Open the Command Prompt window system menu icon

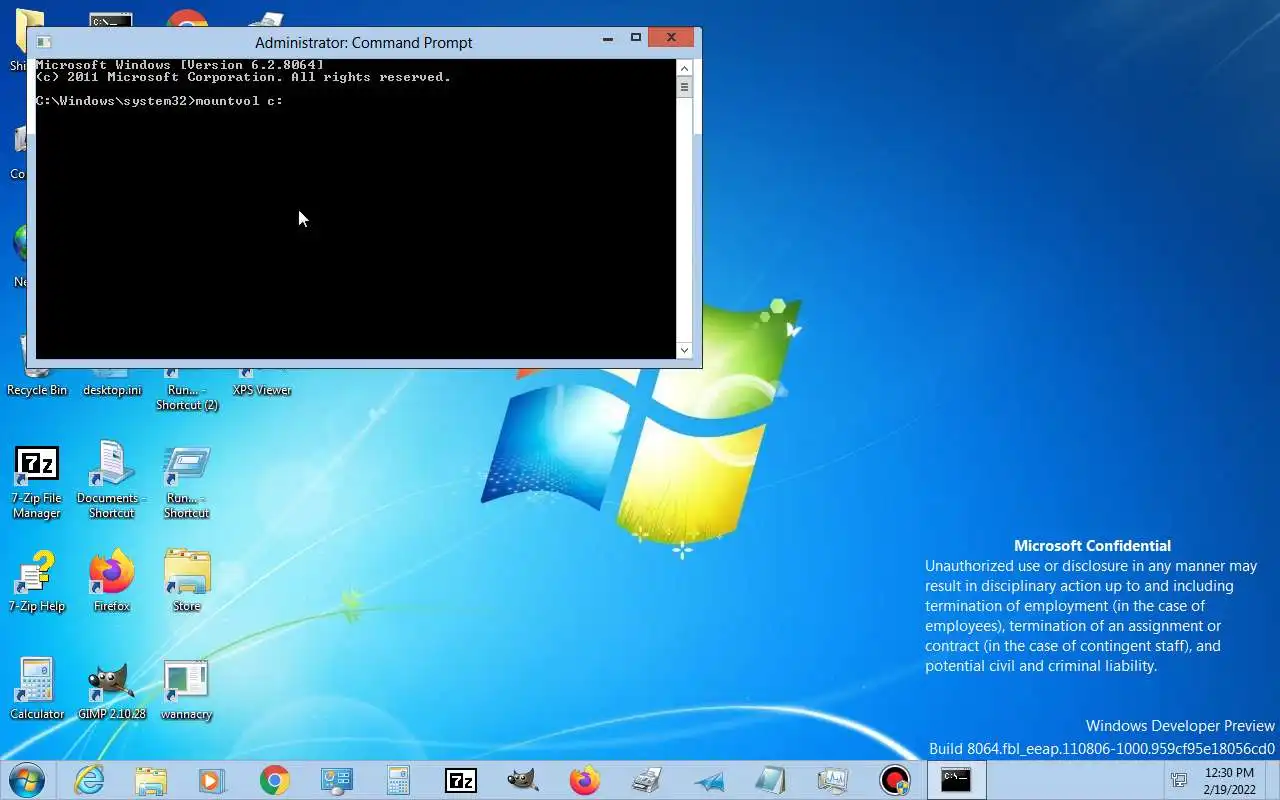coord(43,42)
